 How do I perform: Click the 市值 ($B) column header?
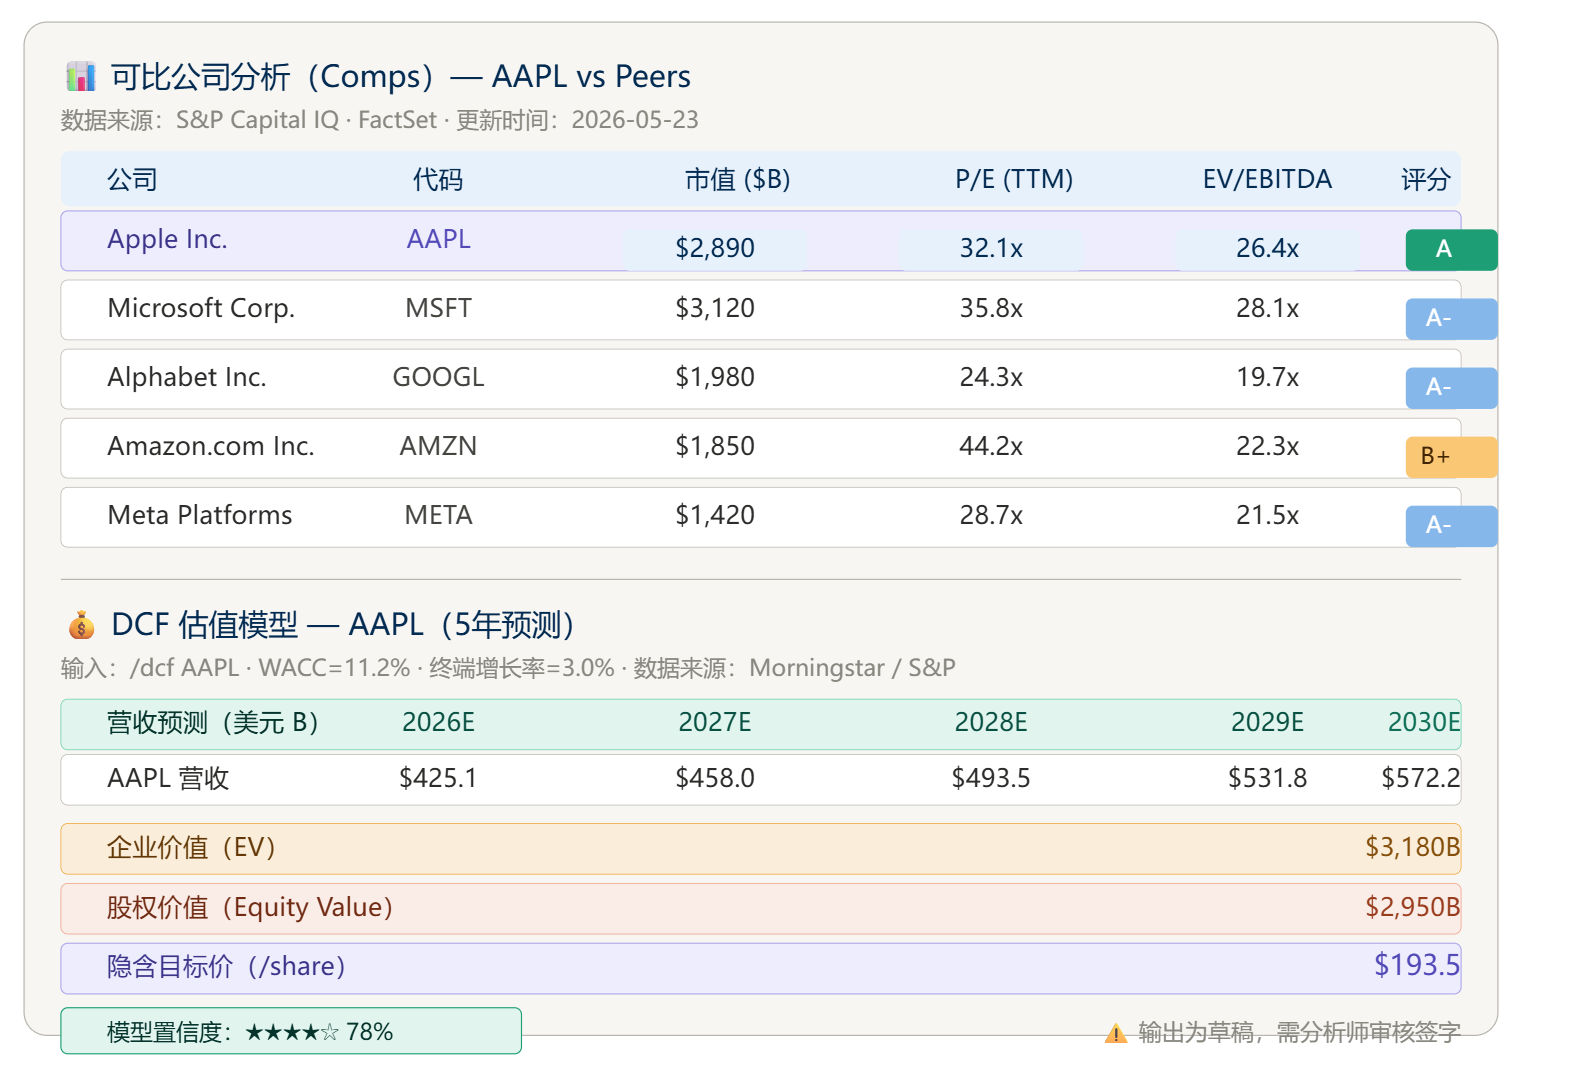pos(738,180)
